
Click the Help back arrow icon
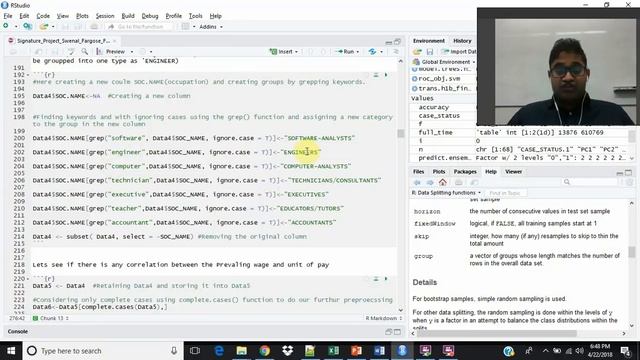pyautogui.click(x=417, y=182)
